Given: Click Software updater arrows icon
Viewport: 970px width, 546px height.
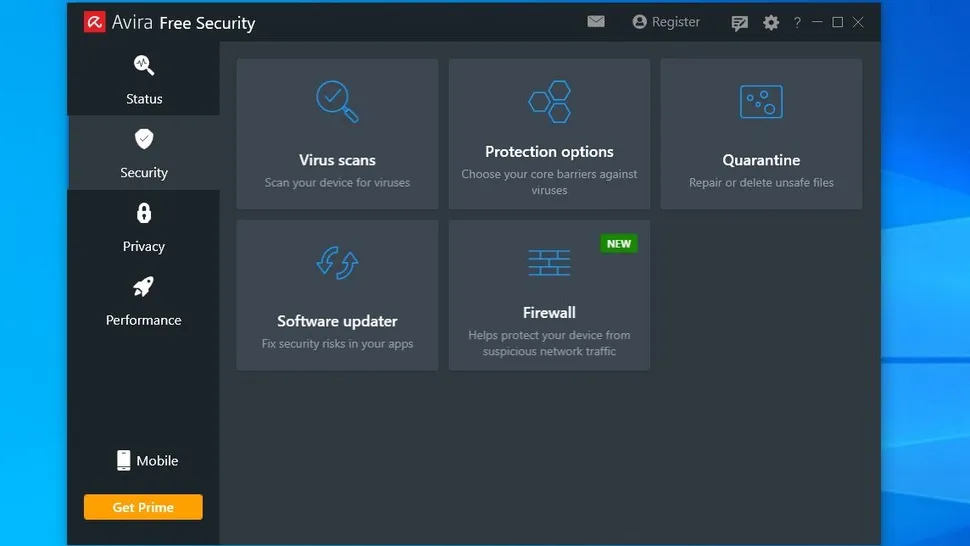Looking at the screenshot, I should click(x=337, y=263).
